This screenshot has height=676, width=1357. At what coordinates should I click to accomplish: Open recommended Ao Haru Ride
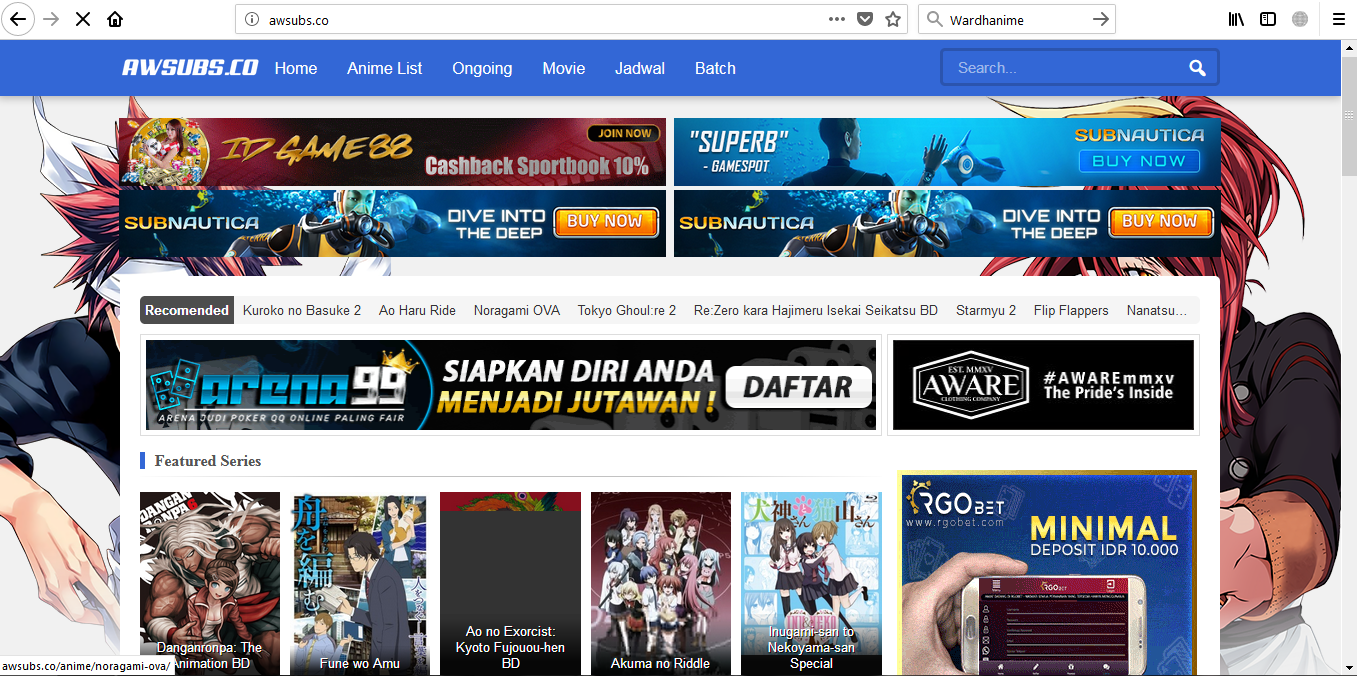(x=417, y=310)
